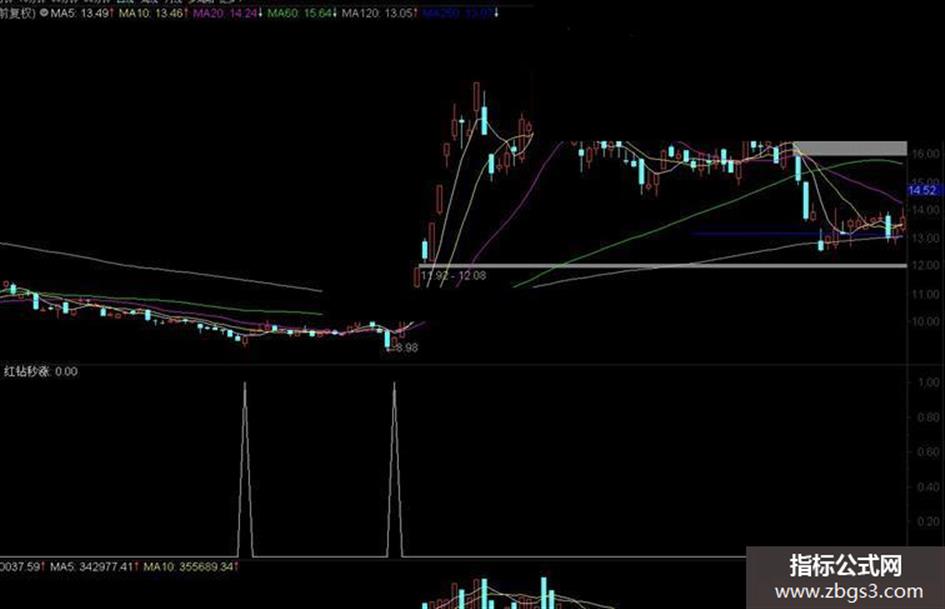945x609 pixels.
Task: Select the purple MA20: 14.24 label
Action: click(227, 13)
